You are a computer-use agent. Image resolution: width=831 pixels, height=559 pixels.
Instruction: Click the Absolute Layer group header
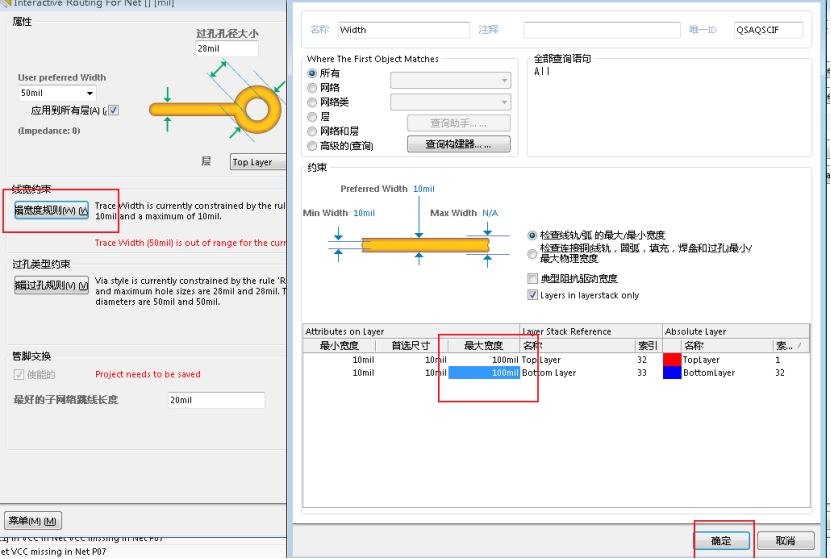(736, 332)
